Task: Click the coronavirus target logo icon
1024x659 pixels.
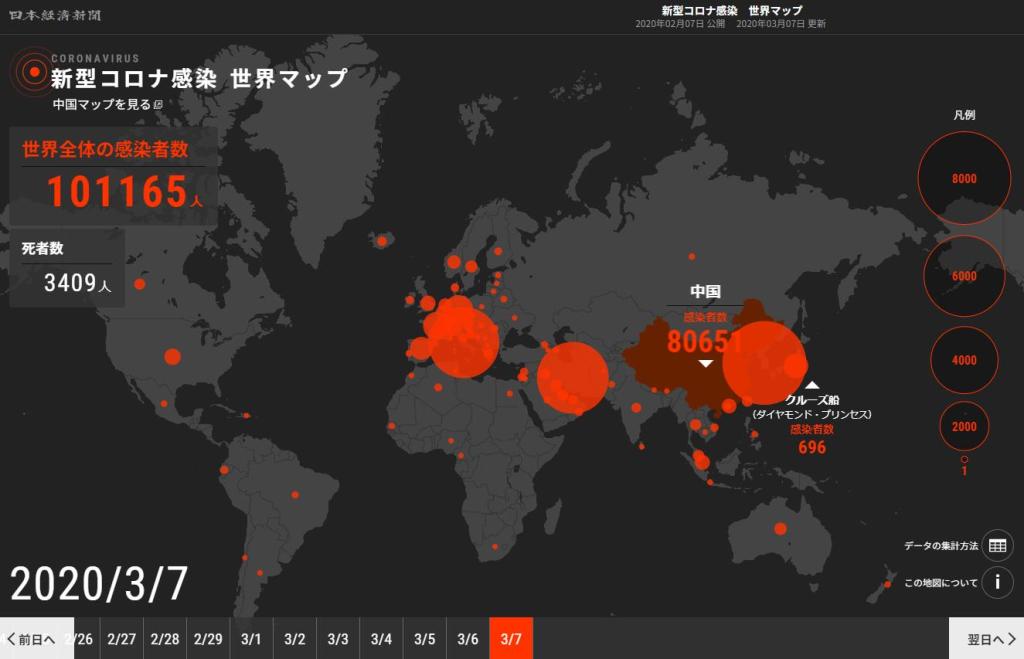Action: pos(28,72)
